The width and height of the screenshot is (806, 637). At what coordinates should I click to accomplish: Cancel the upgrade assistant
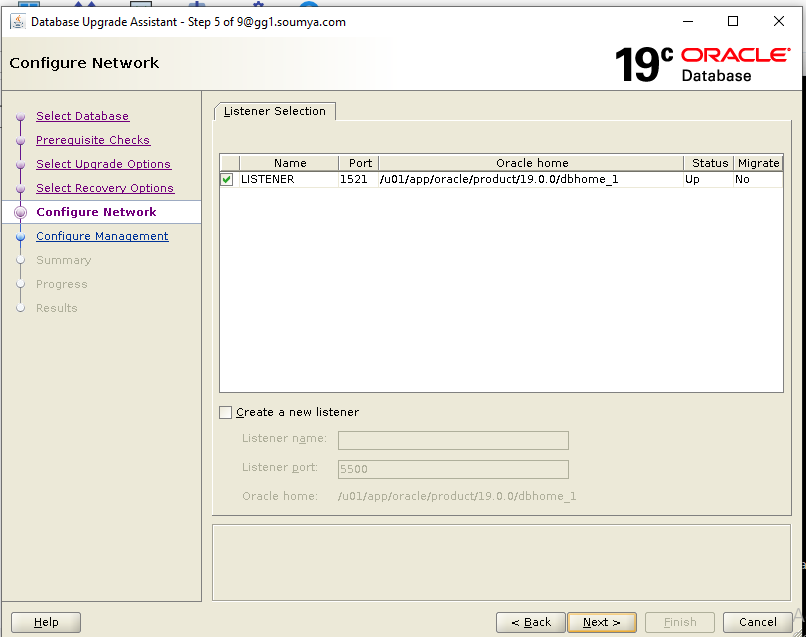(758, 622)
